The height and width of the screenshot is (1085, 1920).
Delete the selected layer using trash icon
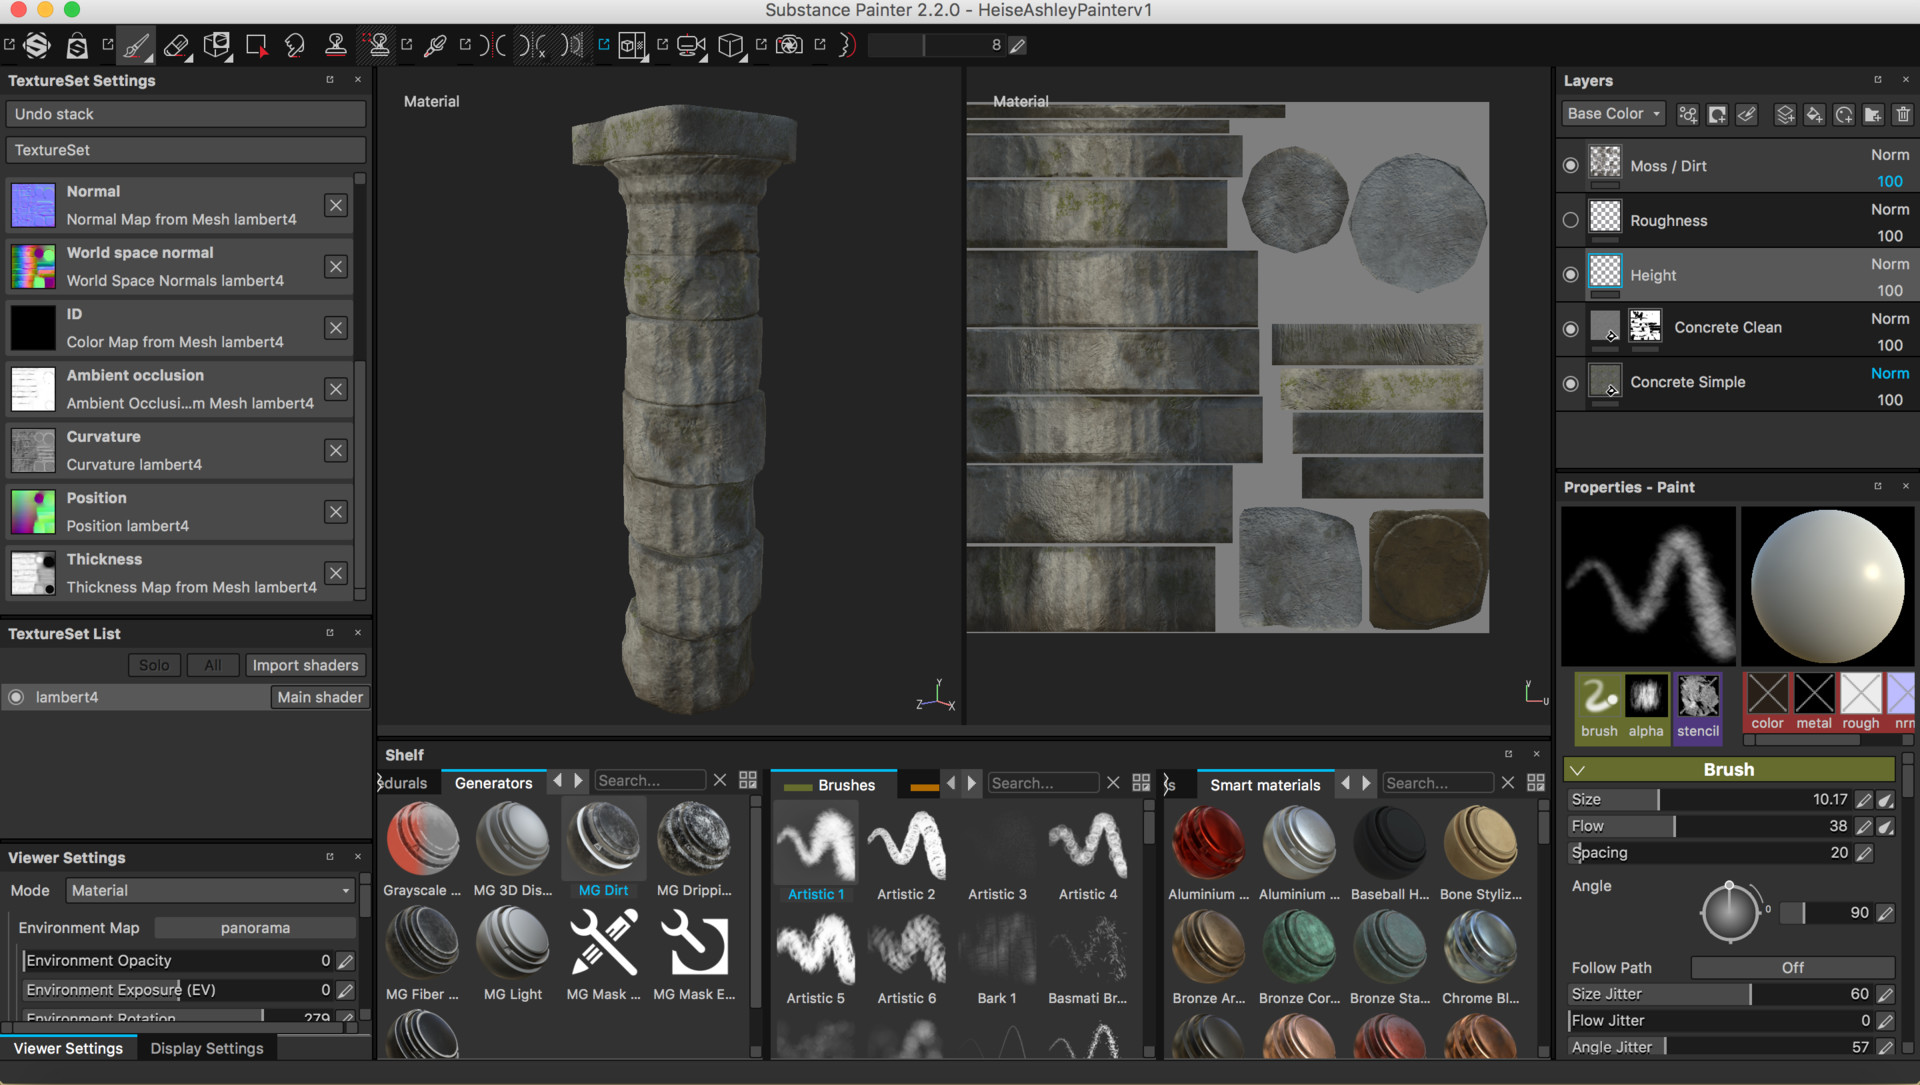(x=1904, y=114)
